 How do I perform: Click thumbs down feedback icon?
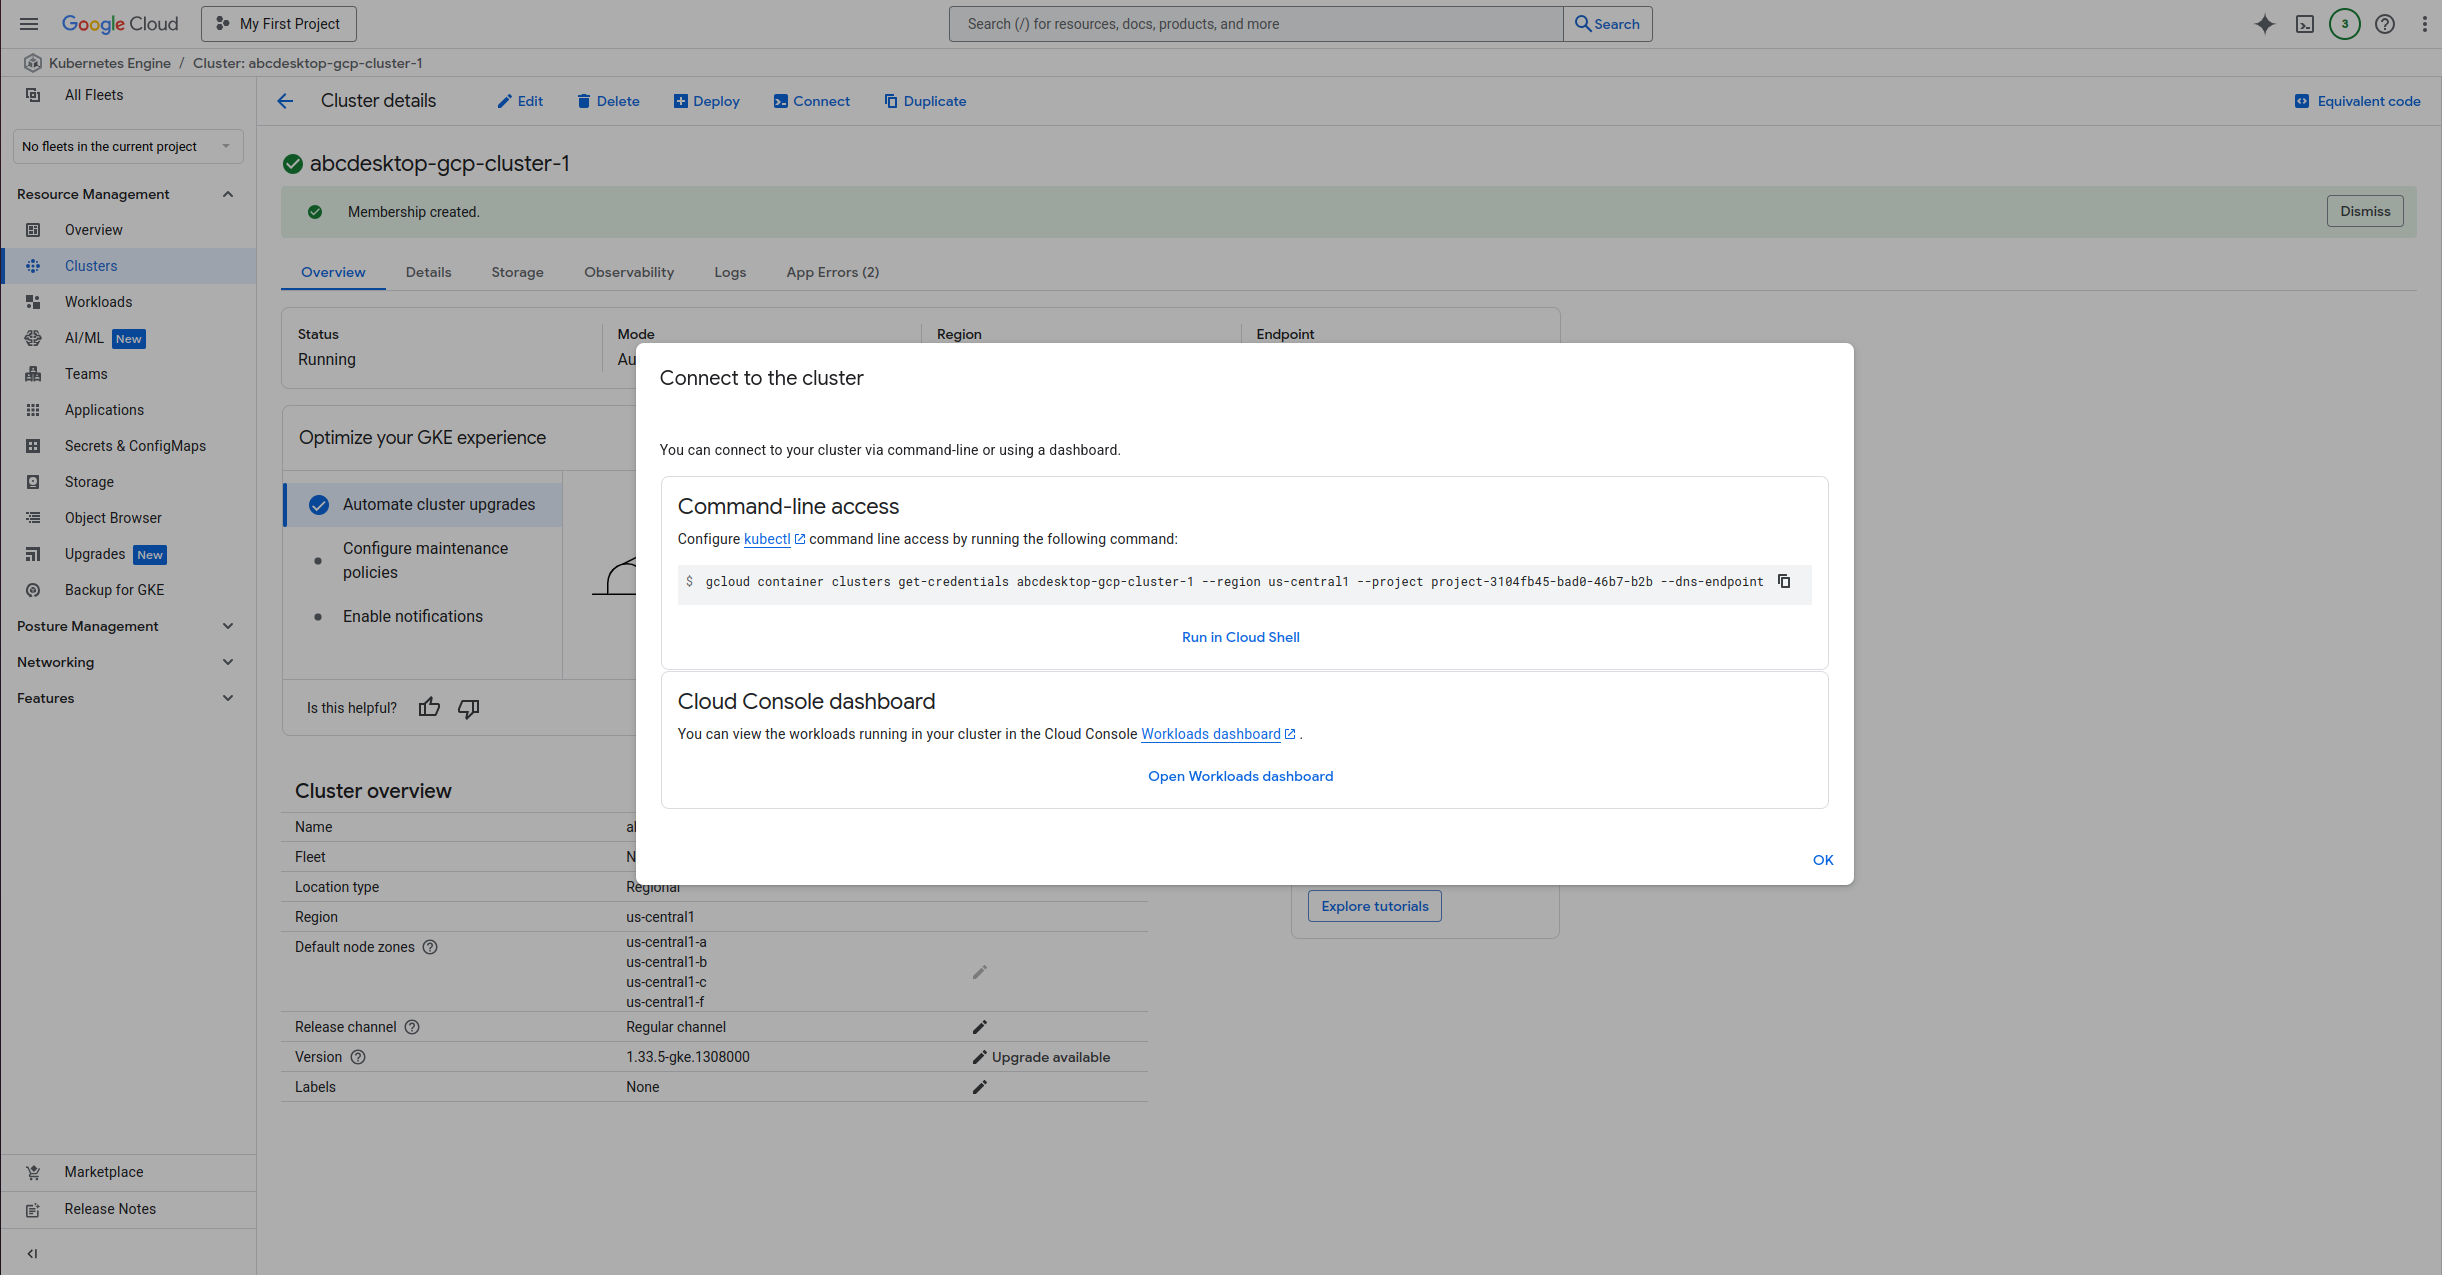468,708
